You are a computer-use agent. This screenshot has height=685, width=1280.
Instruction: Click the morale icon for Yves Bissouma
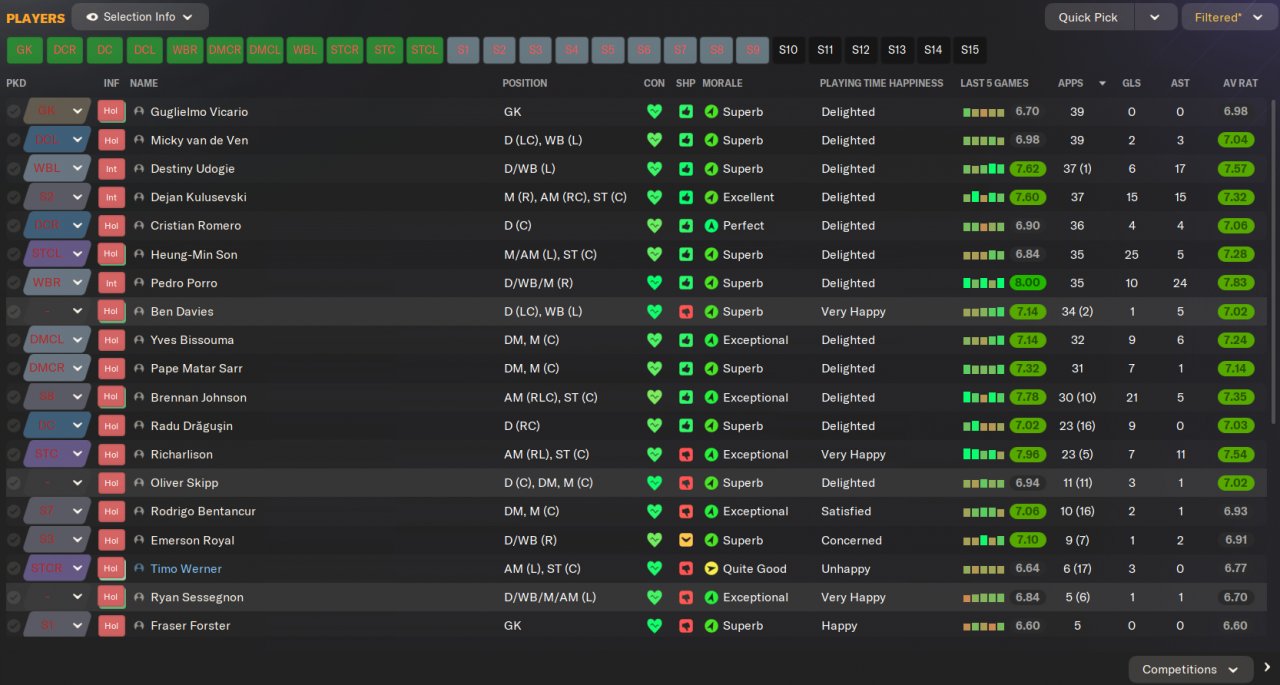click(711, 340)
